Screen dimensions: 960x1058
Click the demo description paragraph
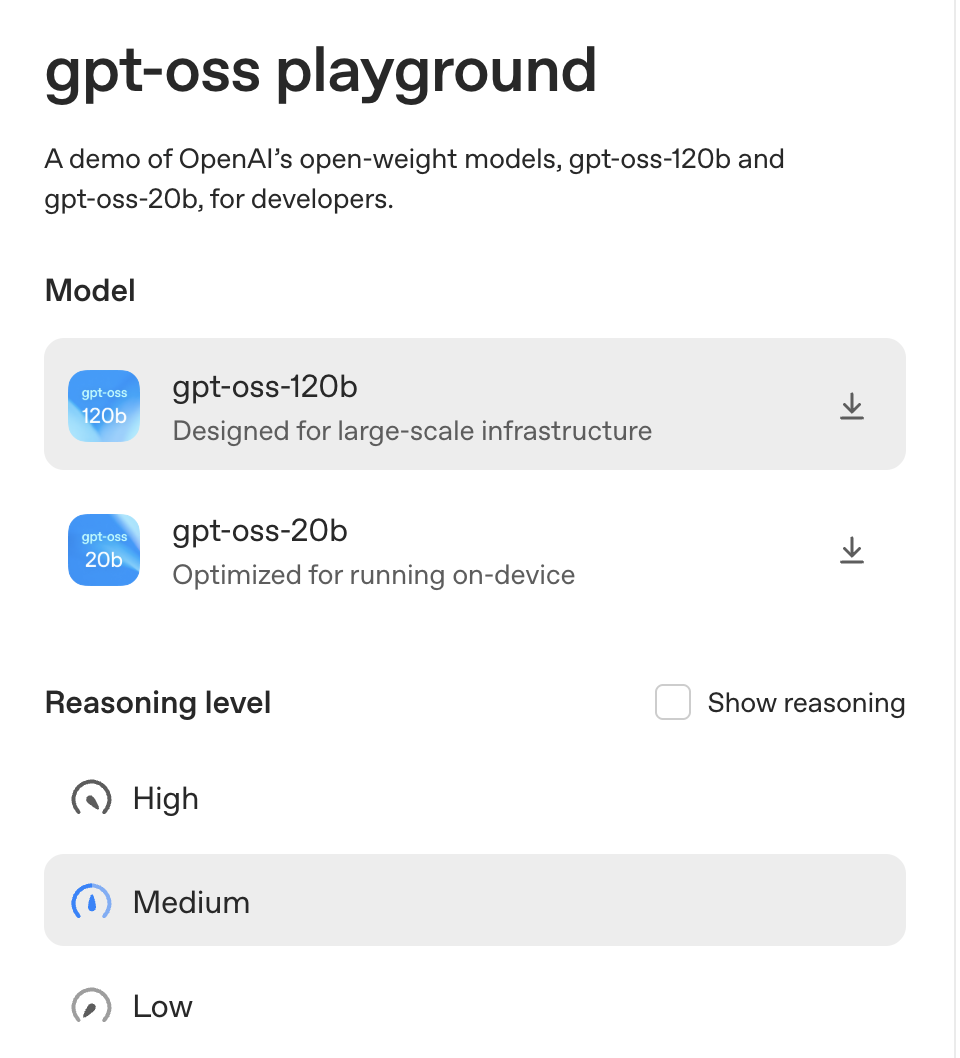pyautogui.click(x=414, y=179)
